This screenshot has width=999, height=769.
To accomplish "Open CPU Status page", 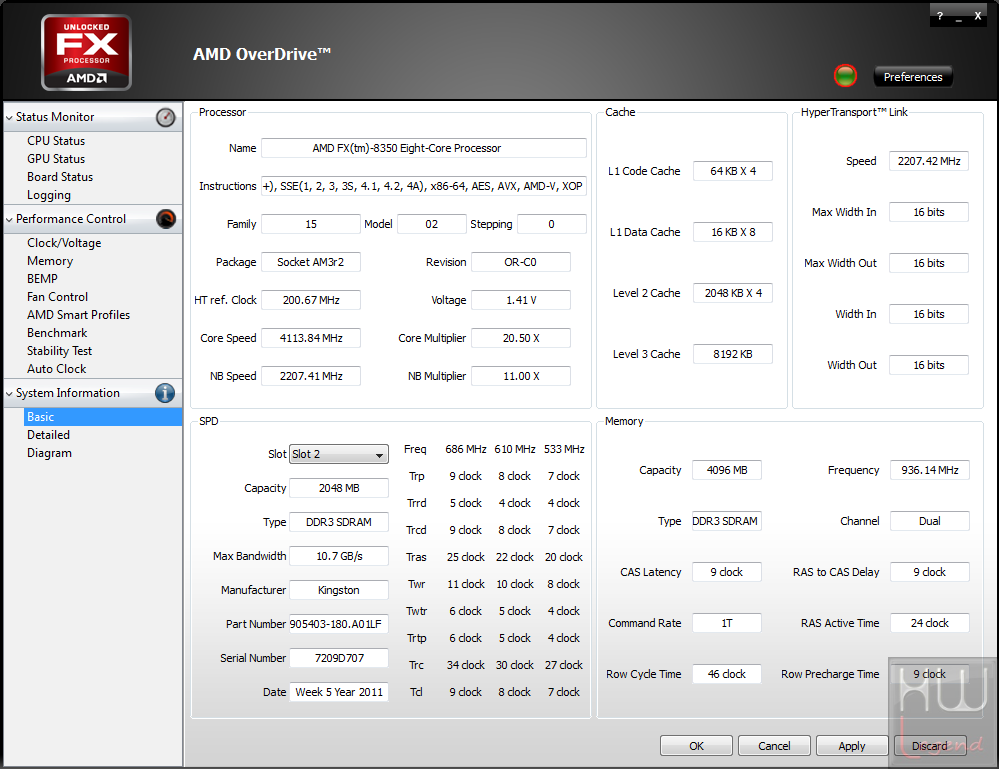I will pos(56,141).
